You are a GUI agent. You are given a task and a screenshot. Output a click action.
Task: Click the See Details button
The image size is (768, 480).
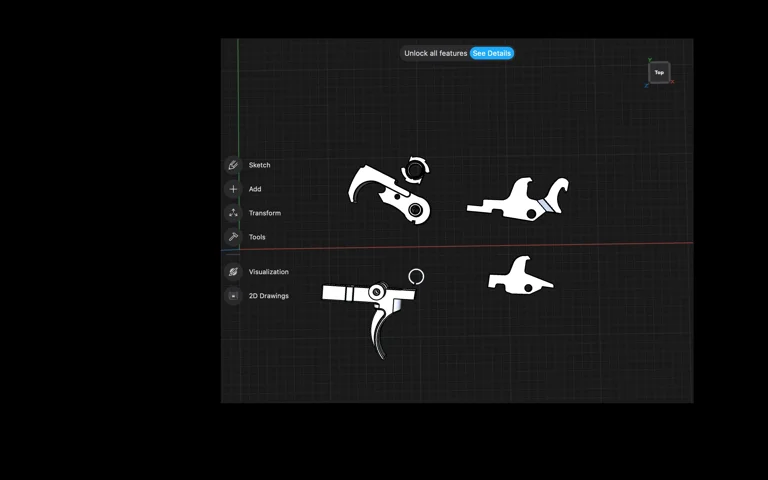pyautogui.click(x=491, y=53)
